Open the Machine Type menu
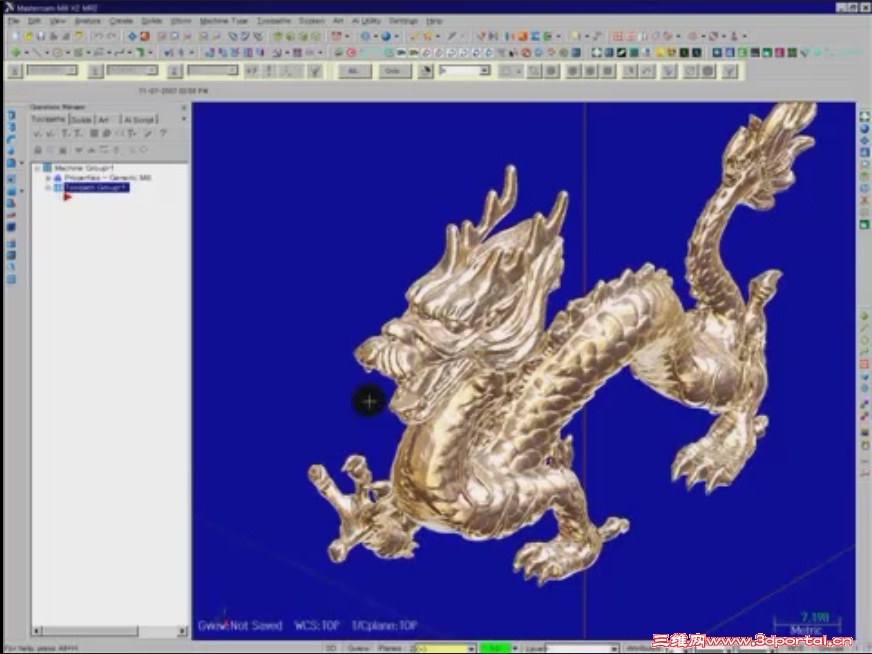Image resolution: width=872 pixels, height=654 pixels. click(x=224, y=21)
